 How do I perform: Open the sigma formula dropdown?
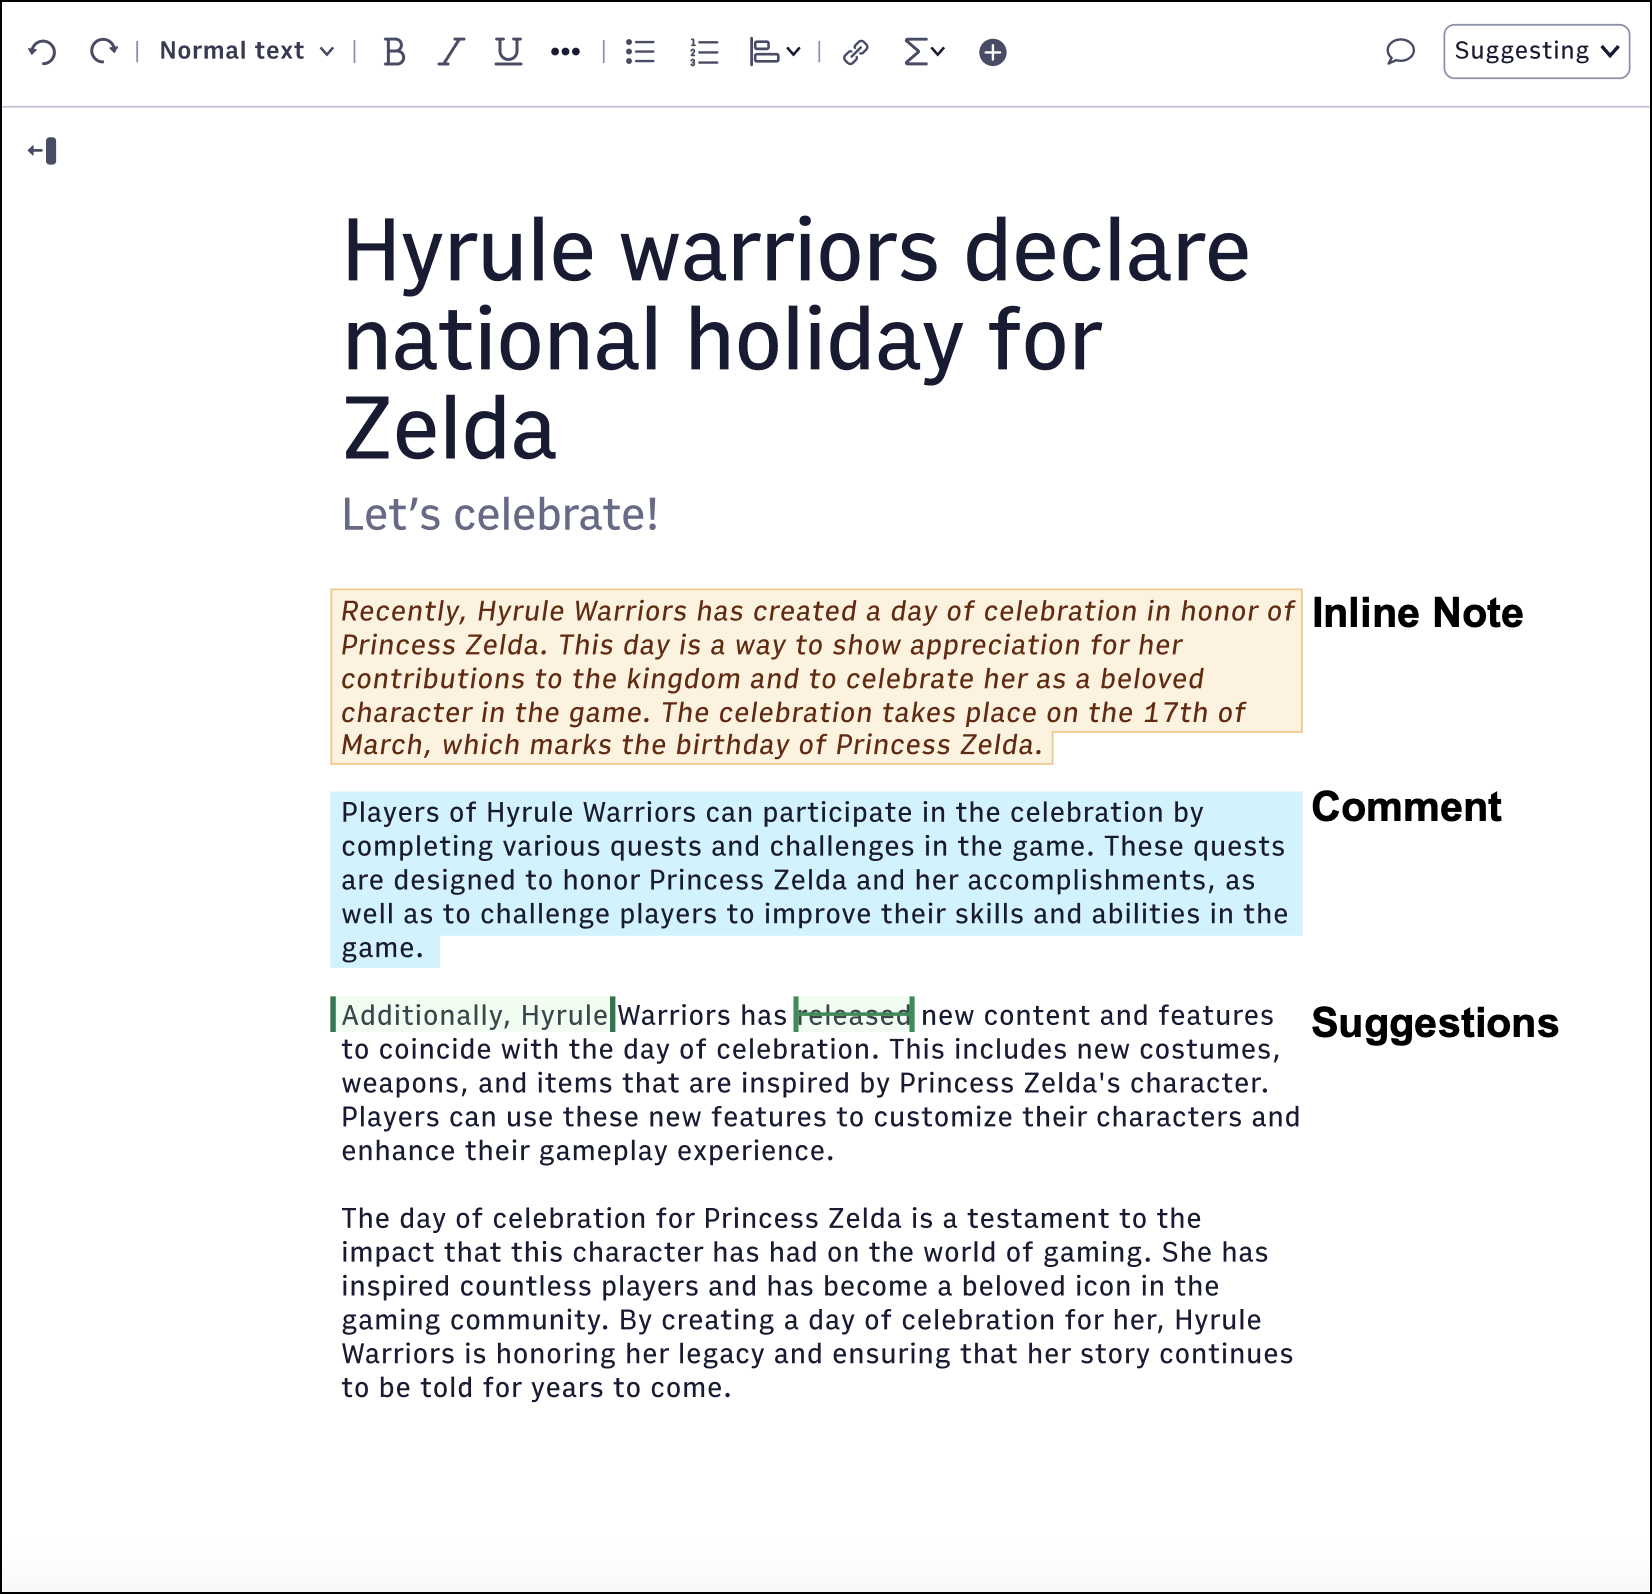923,52
